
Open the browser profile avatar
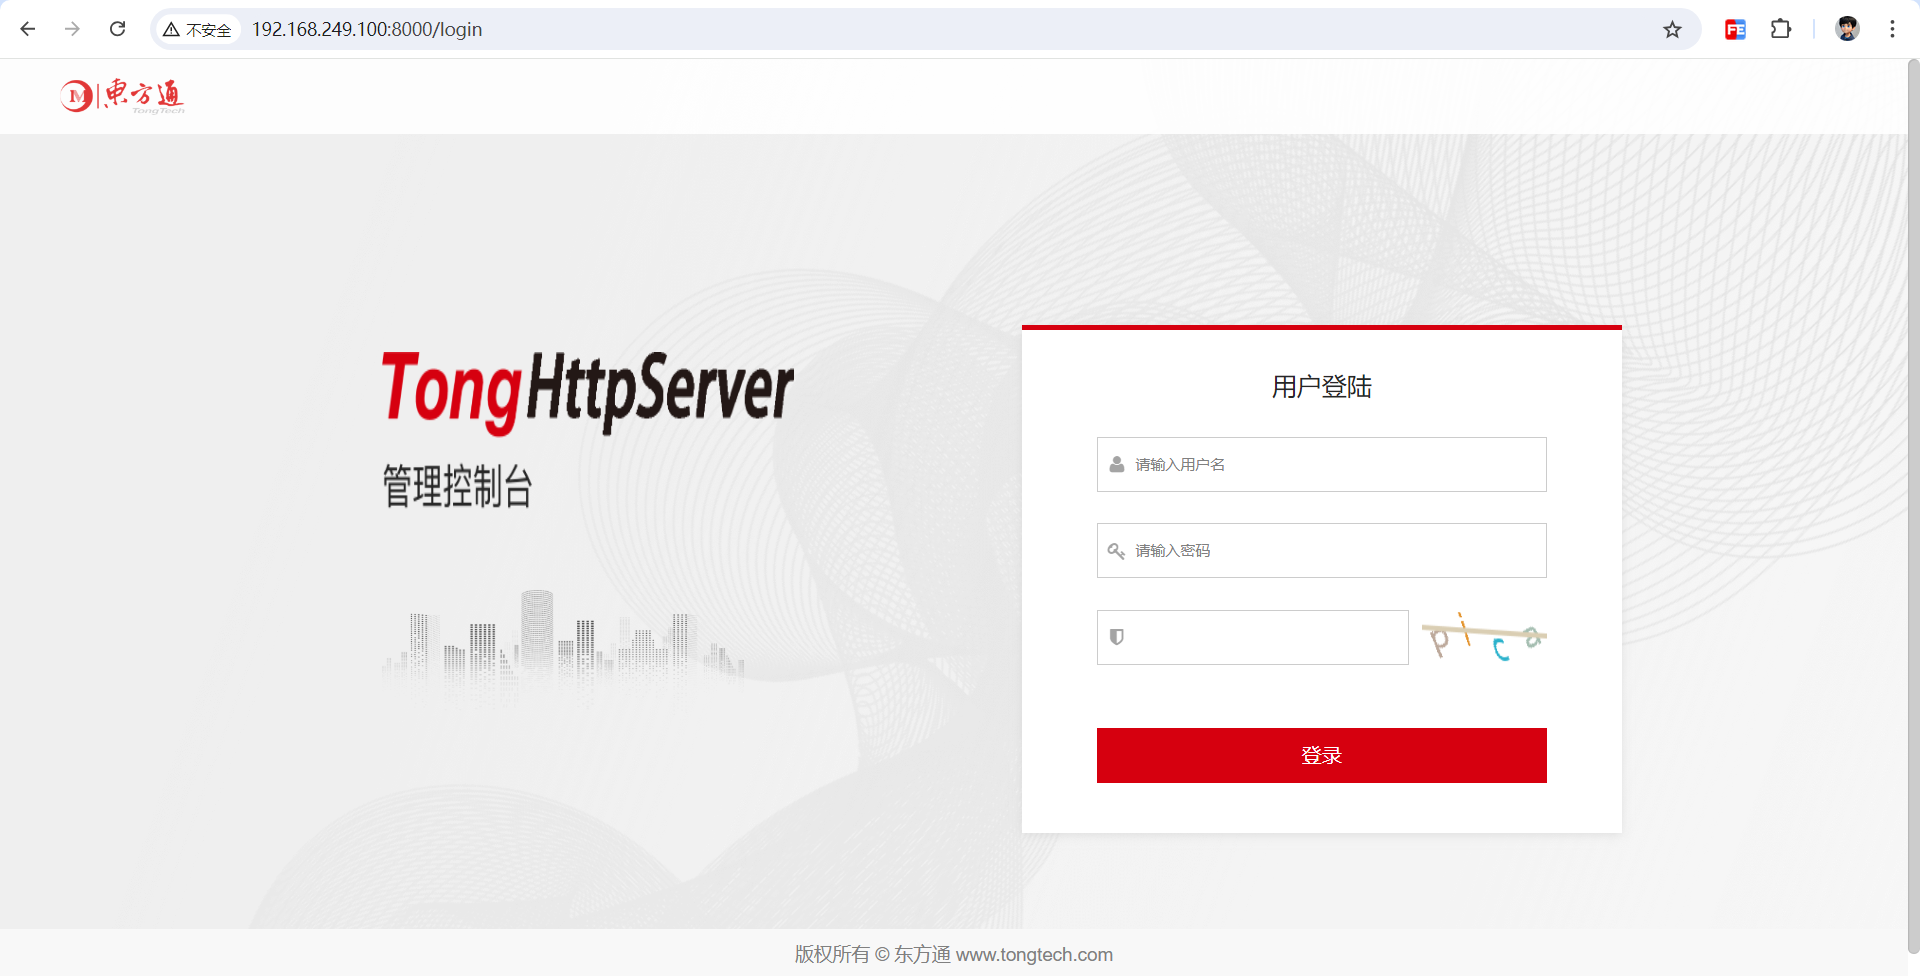pyautogui.click(x=1847, y=29)
